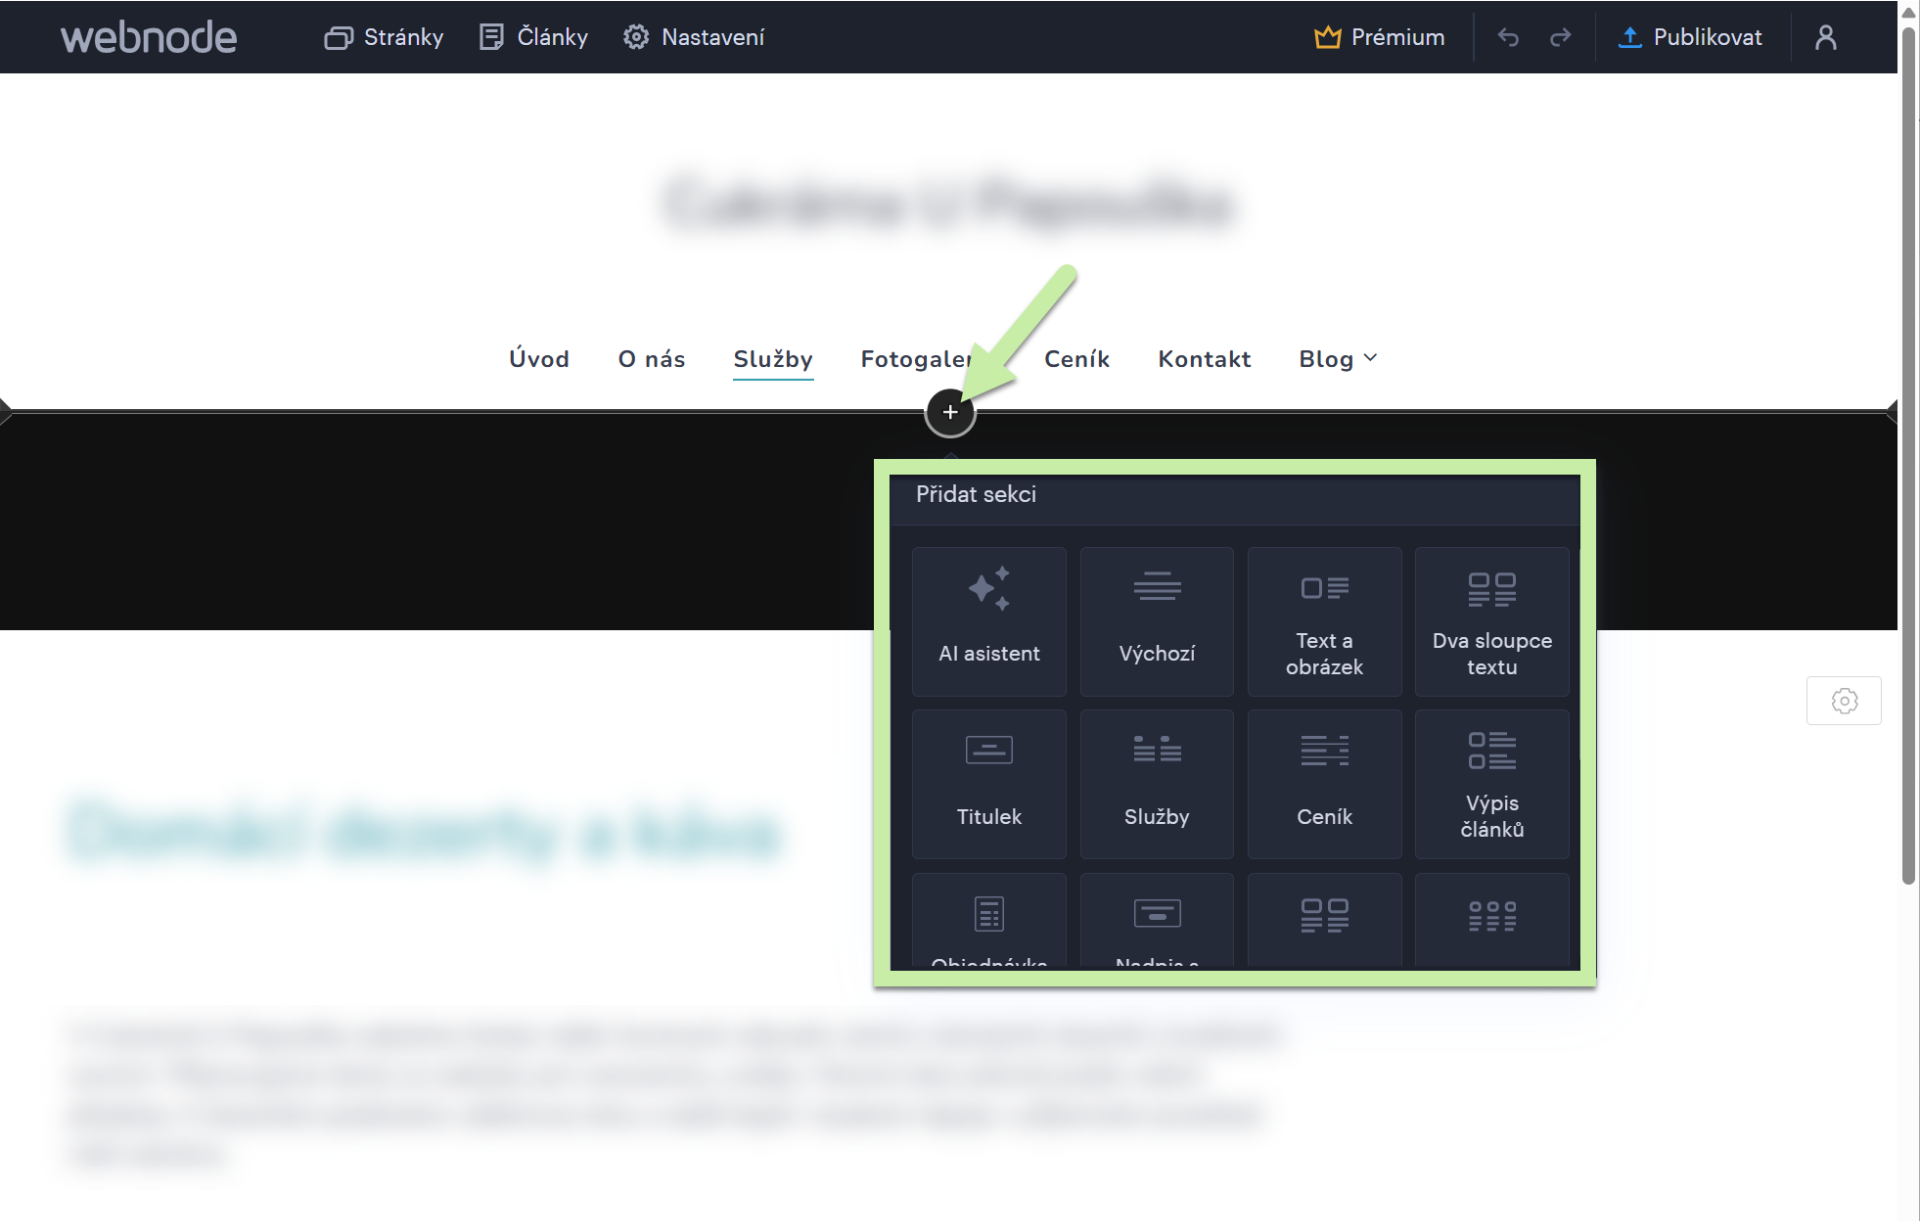Redo the last change
1920x1221 pixels.
(x=1560, y=37)
